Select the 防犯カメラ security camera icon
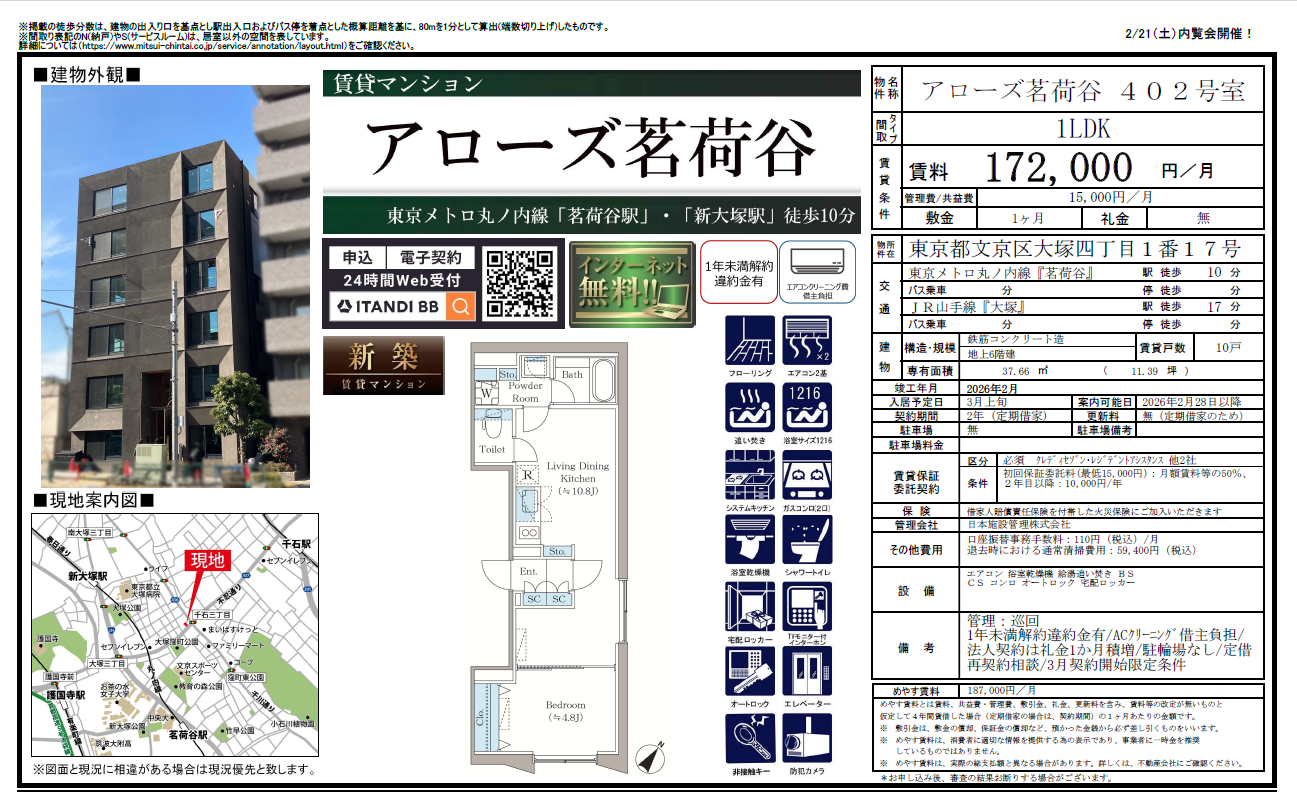The image size is (1297, 792). (807, 738)
